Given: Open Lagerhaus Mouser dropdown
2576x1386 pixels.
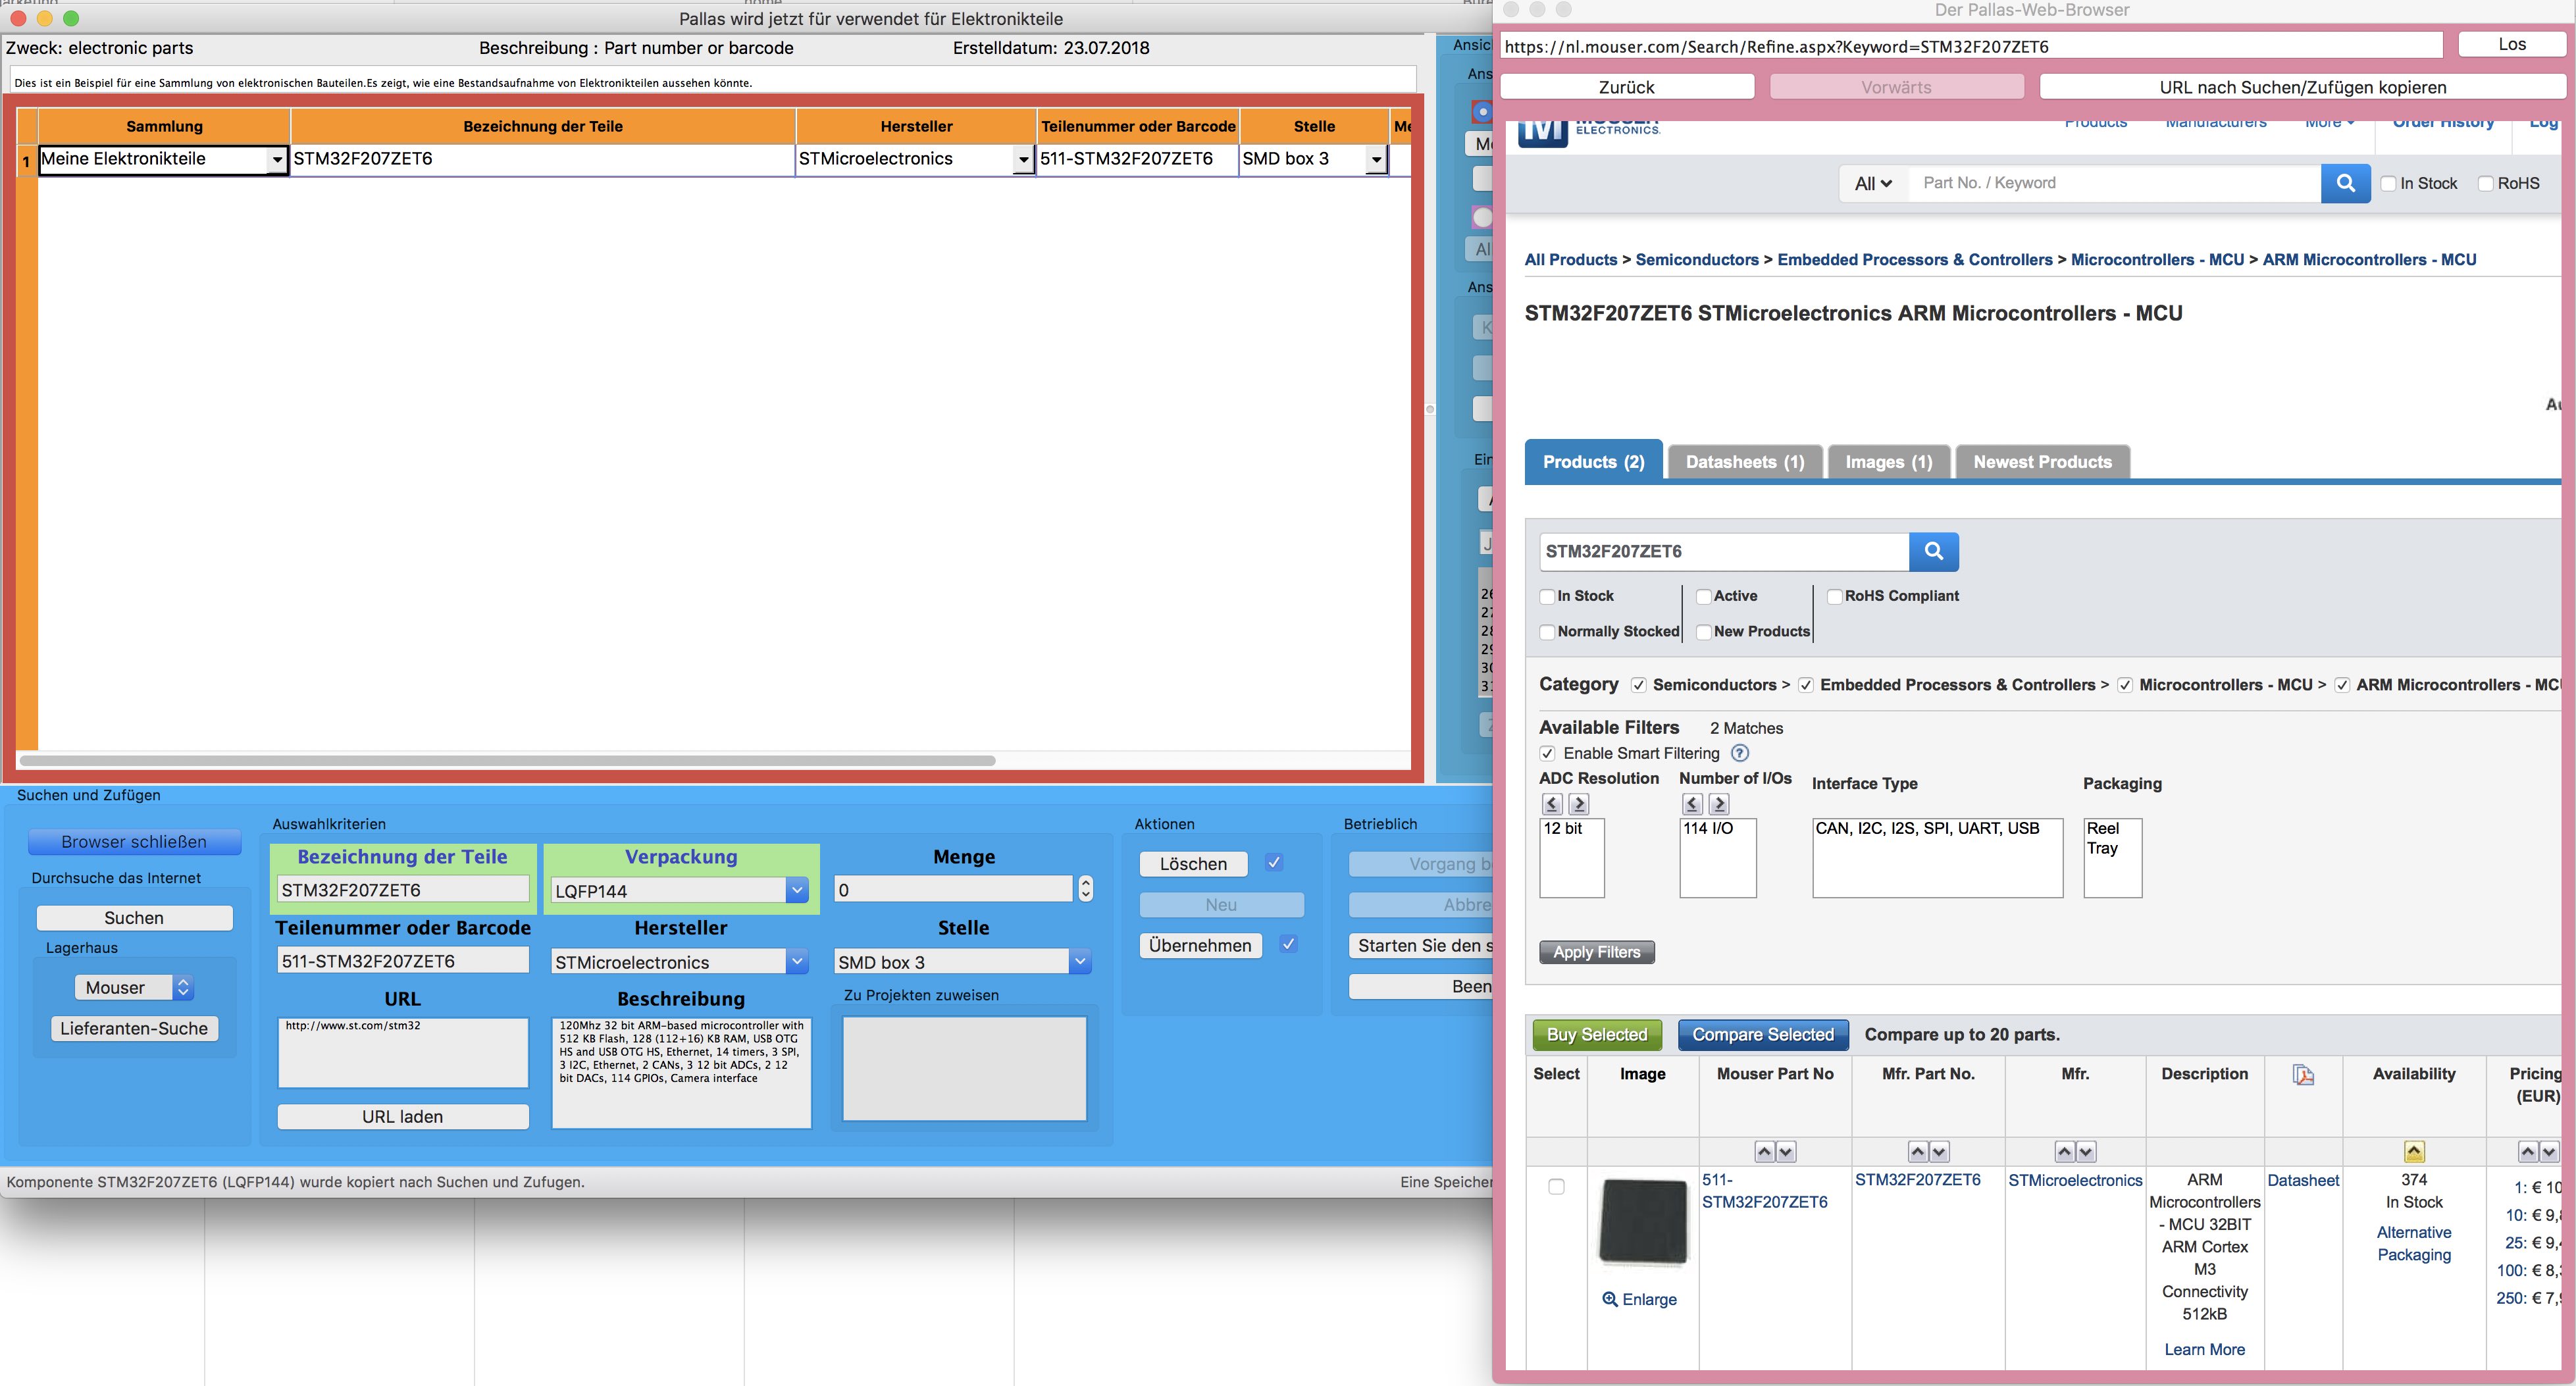Looking at the screenshot, I should point(134,987).
